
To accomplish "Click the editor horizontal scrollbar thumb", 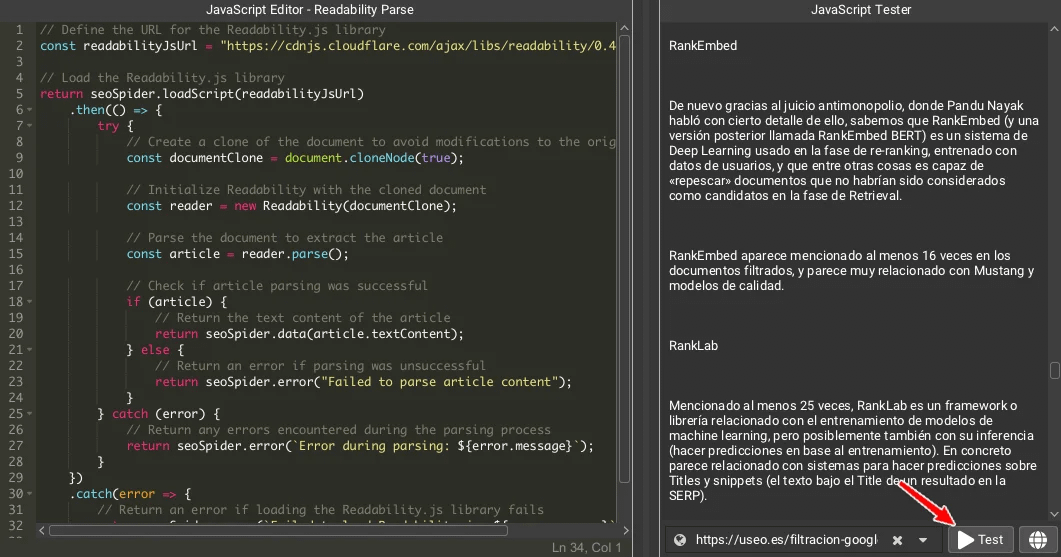I will (x=278, y=531).
